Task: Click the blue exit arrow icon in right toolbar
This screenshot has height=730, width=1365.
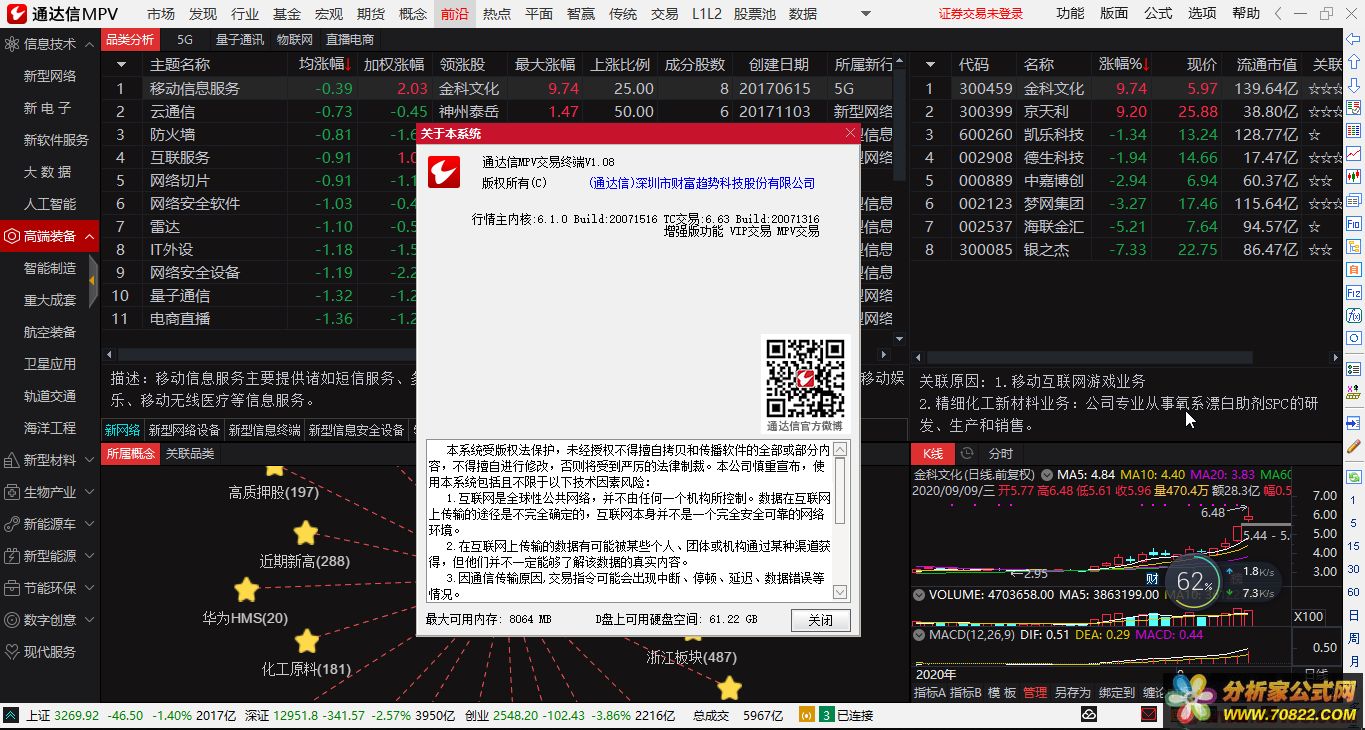Action: point(1354,422)
